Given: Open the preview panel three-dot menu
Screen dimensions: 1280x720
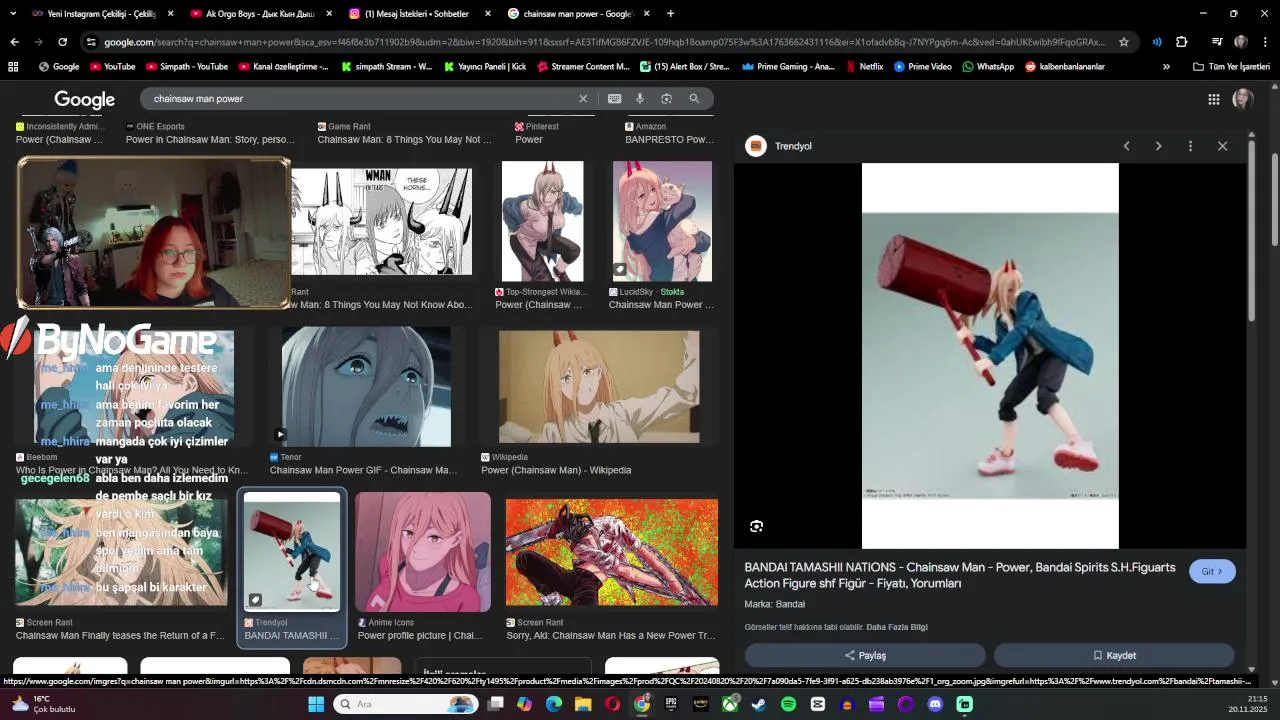Looking at the screenshot, I should pyautogui.click(x=1190, y=146).
